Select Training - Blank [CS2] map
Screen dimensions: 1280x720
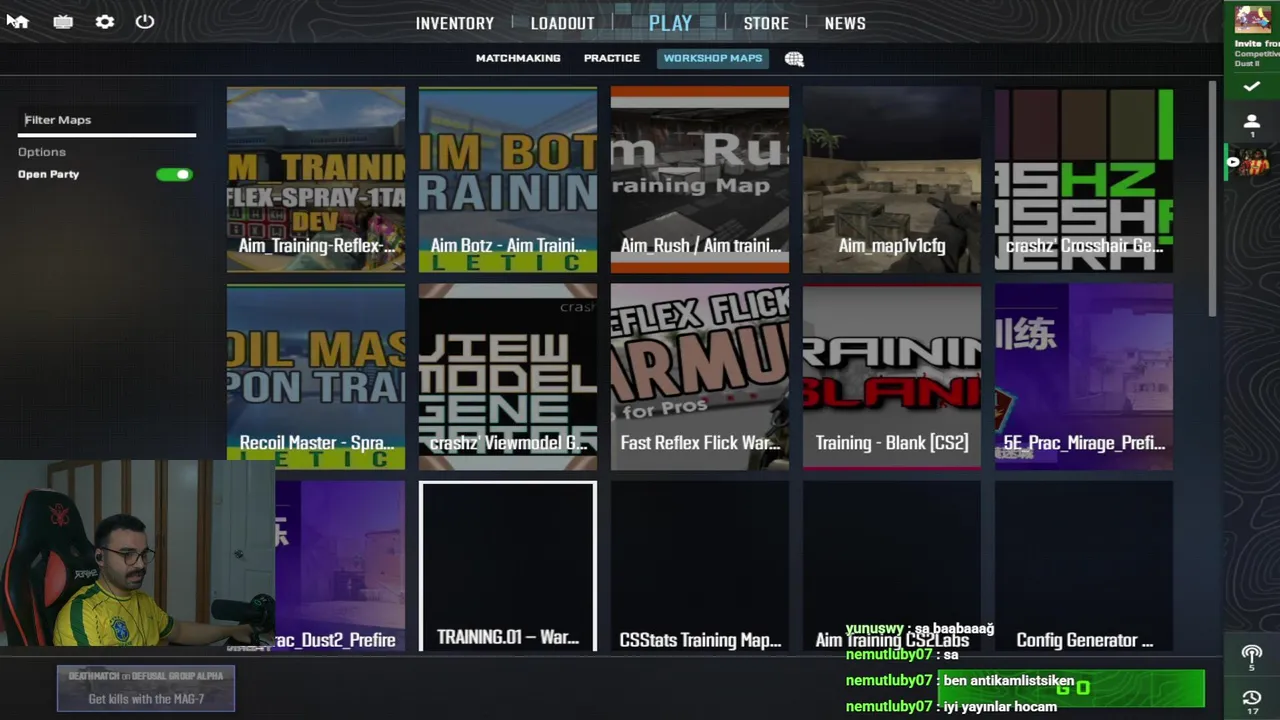892,377
